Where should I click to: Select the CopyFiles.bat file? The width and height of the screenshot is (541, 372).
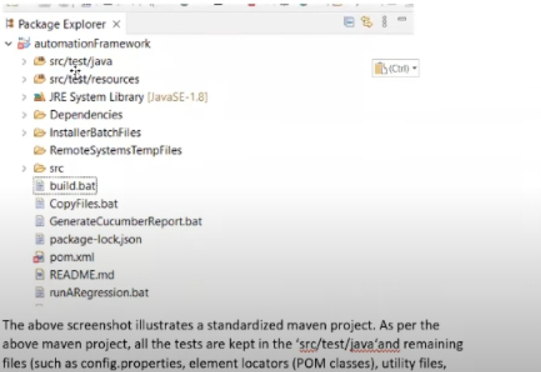[83, 204]
